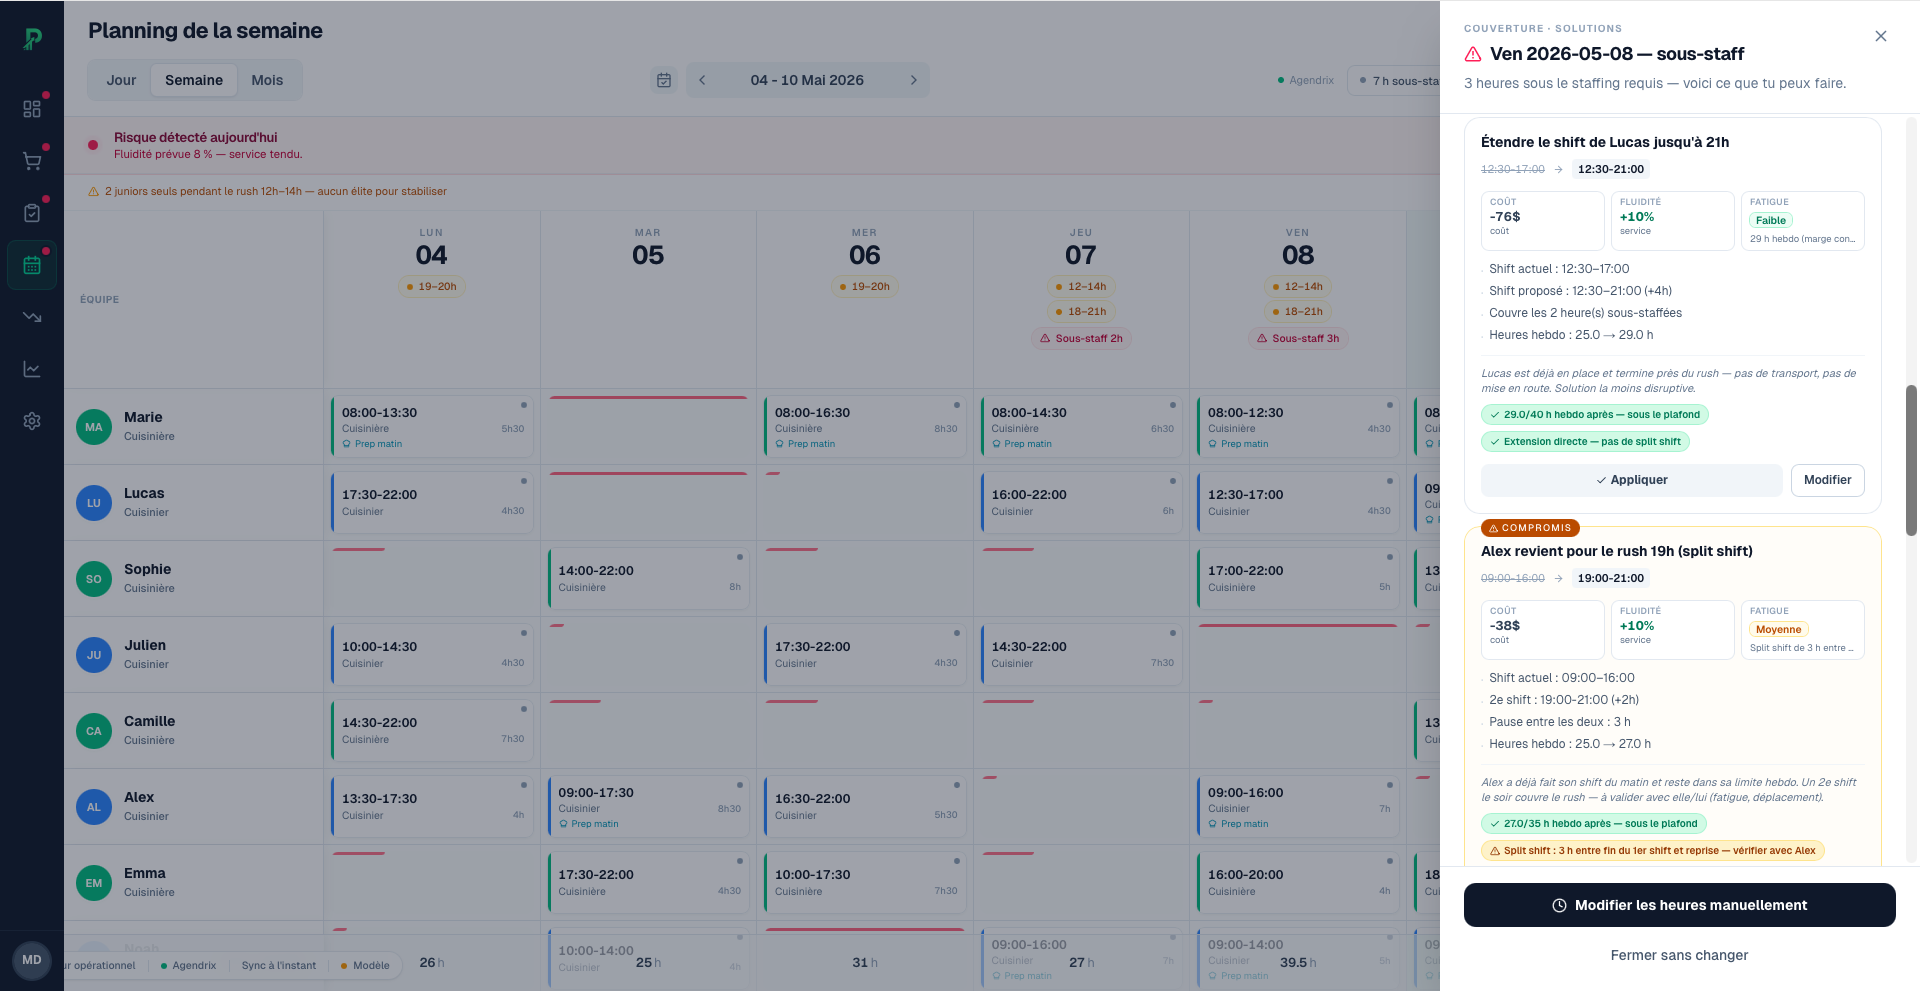The image size is (1920, 991).
Task: Click Sync à l'instant in footer
Action: pyautogui.click(x=278, y=965)
